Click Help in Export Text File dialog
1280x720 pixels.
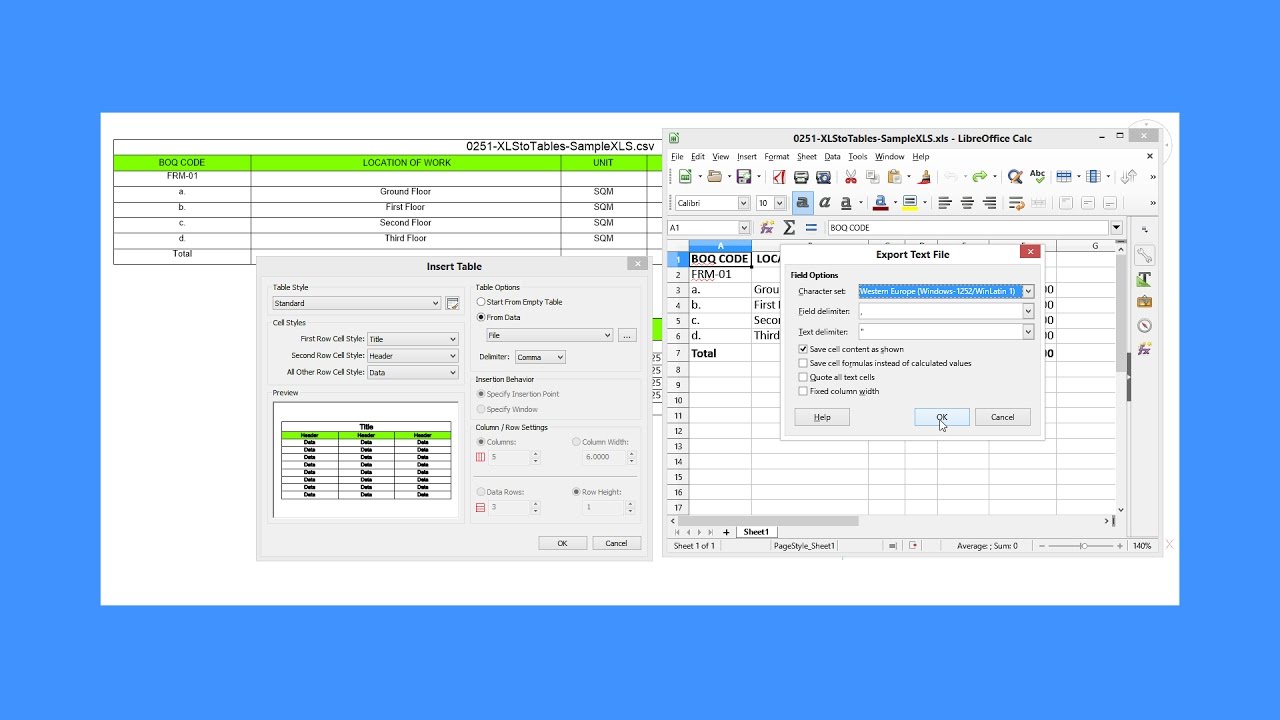(x=822, y=417)
